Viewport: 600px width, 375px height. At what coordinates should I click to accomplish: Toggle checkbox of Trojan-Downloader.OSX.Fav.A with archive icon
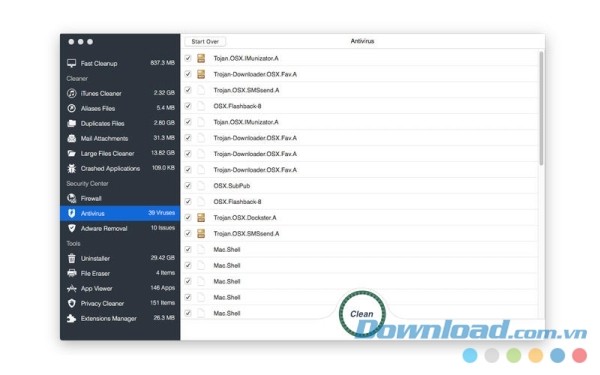pyautogui.click(x=188, y=74)
